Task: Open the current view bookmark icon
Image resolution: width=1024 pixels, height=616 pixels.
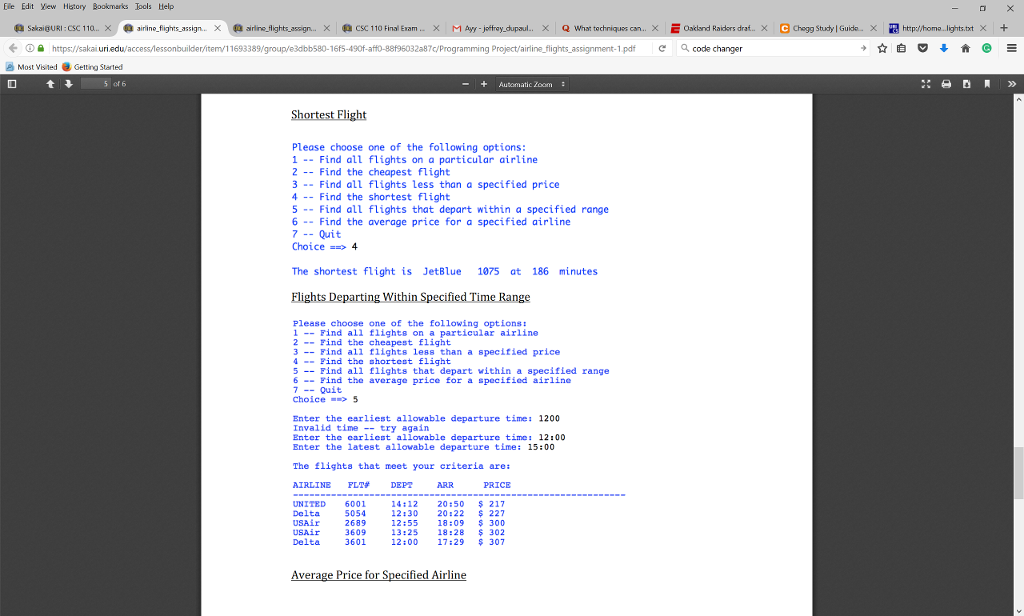Action: (987, 84)
